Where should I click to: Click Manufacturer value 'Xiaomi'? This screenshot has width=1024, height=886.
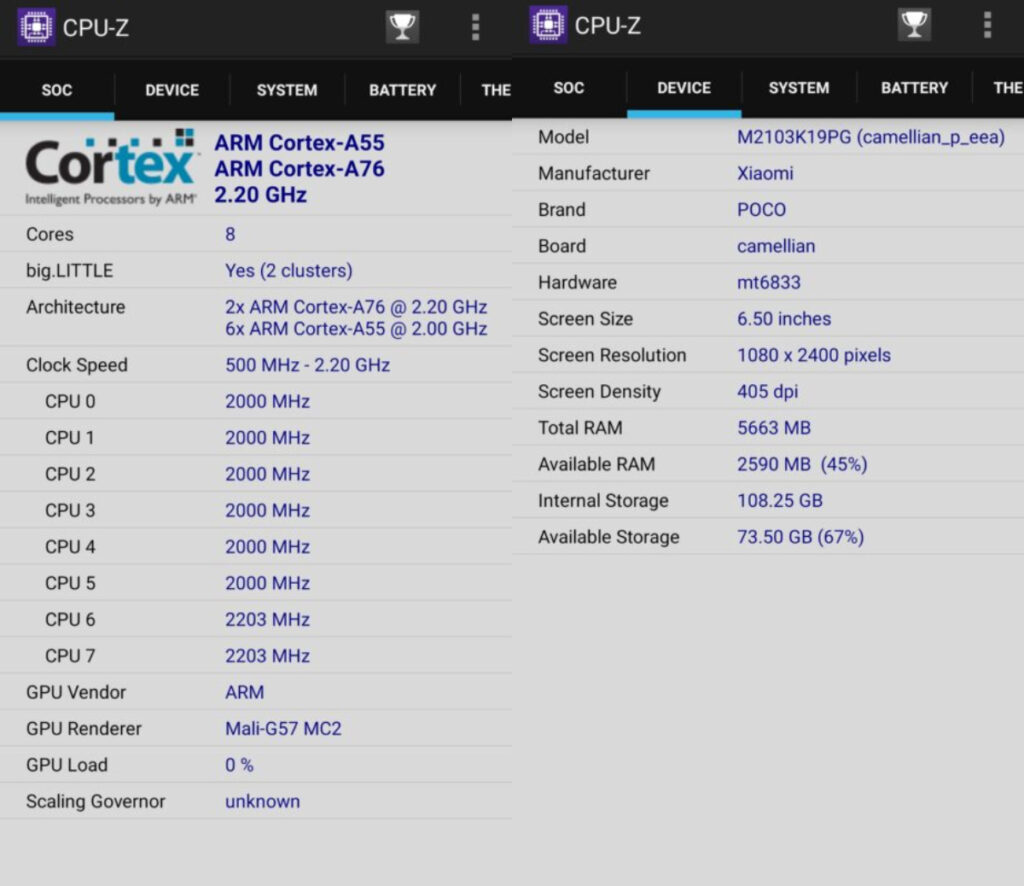coord(765,174)
